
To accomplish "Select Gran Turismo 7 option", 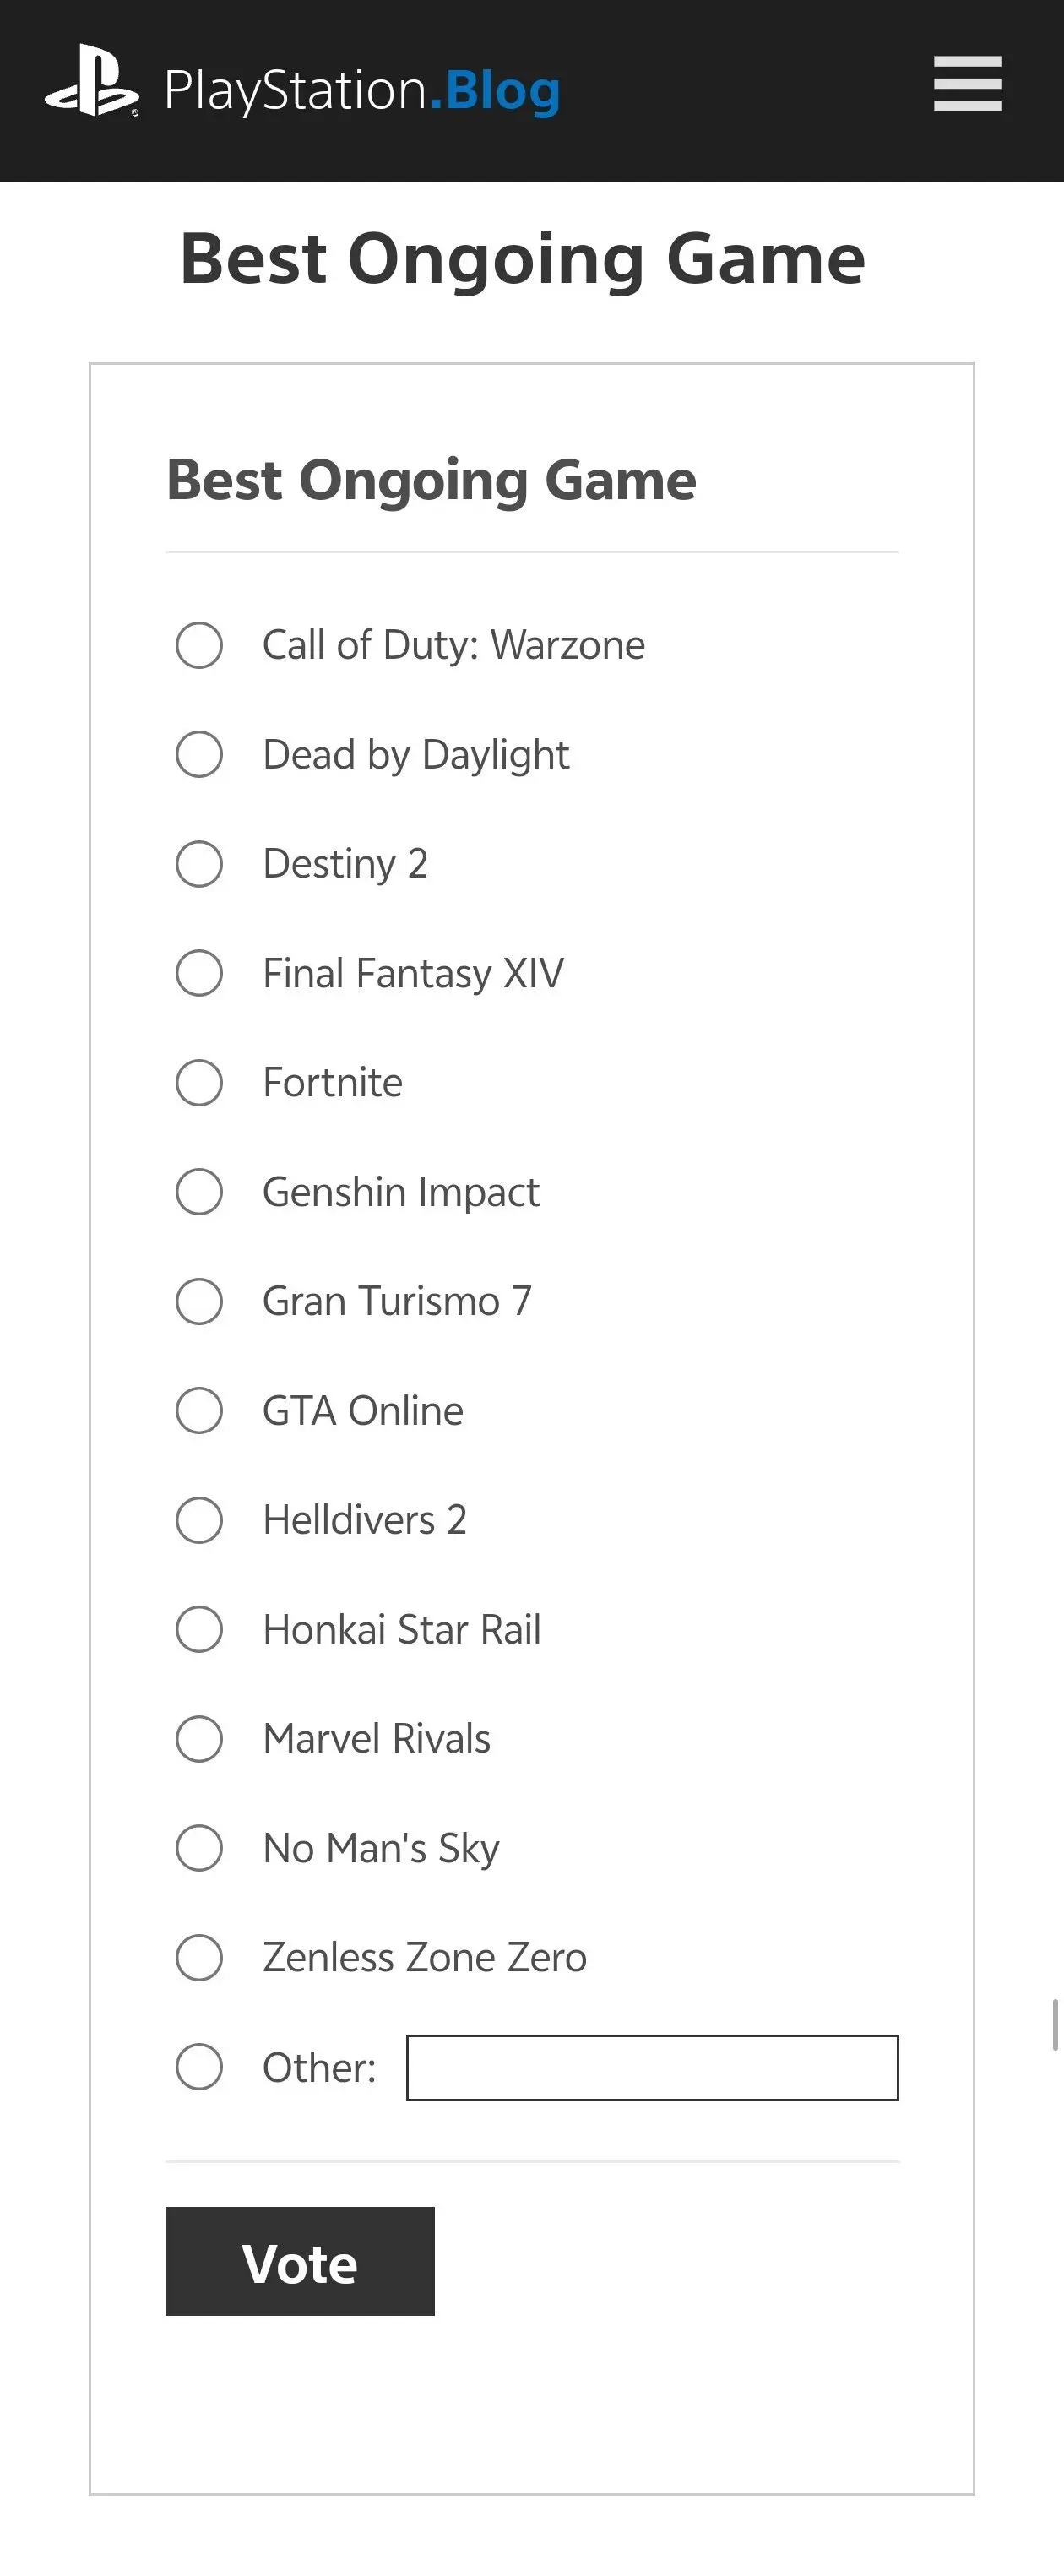I will pos(199,1301).
